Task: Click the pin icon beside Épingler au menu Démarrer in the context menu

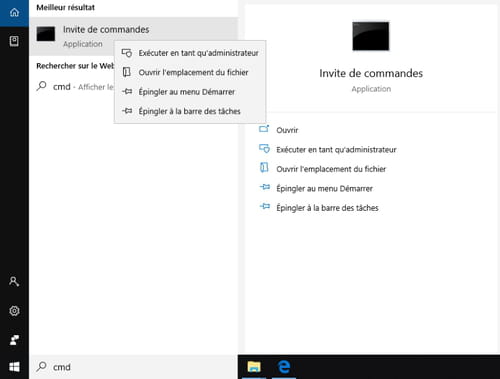Action: coord(127,91)
